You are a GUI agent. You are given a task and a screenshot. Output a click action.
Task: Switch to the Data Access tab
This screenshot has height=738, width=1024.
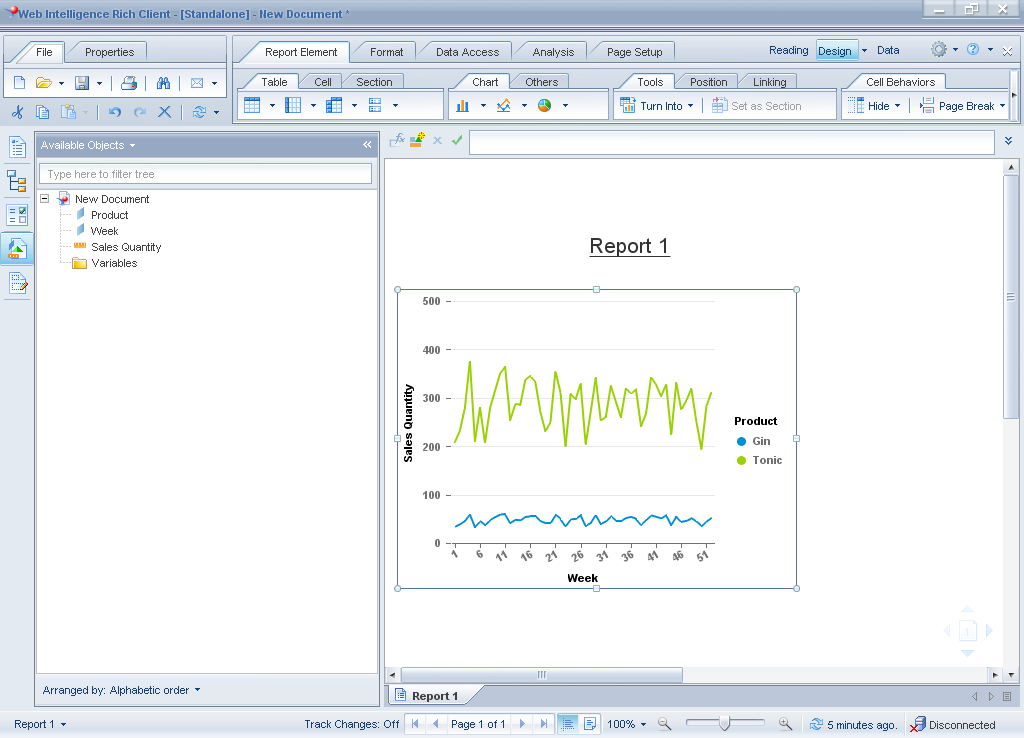click(x=467, y=52)
